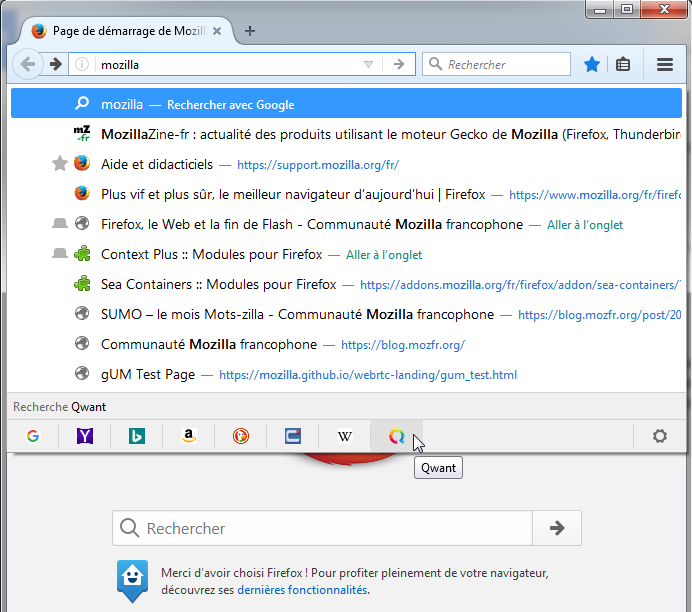The height and width of the screenshot is (612, 692).
Task: Click the blue search engine icon before Wikipedia
Action: (x=293, y=436)
